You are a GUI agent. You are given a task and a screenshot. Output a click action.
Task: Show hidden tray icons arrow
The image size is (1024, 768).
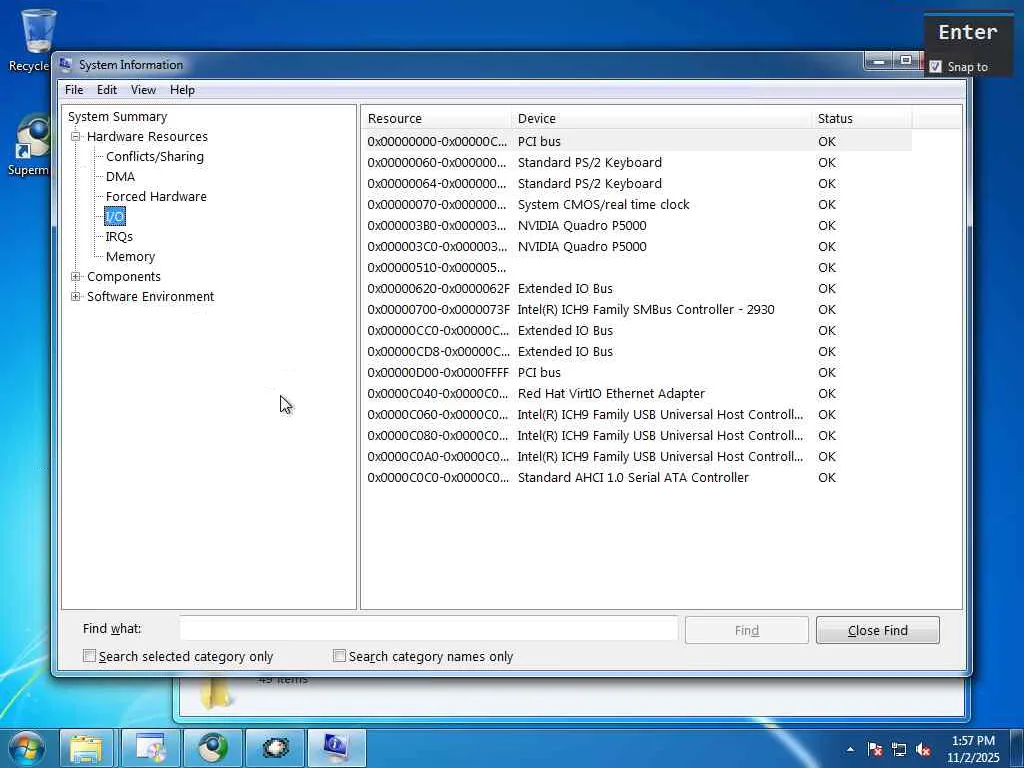point(850,750)
